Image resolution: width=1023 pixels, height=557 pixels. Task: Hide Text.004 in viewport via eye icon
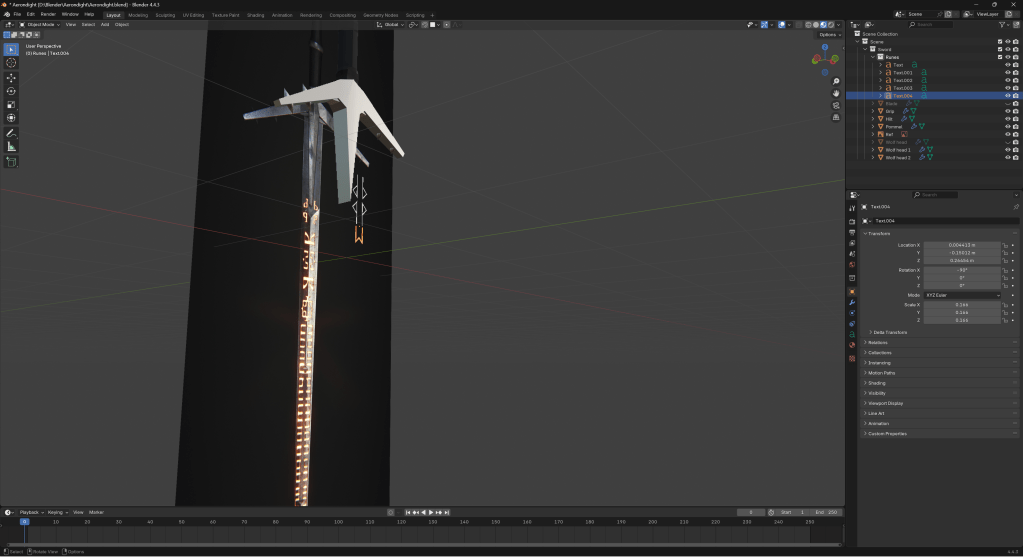coord(1007,96)
